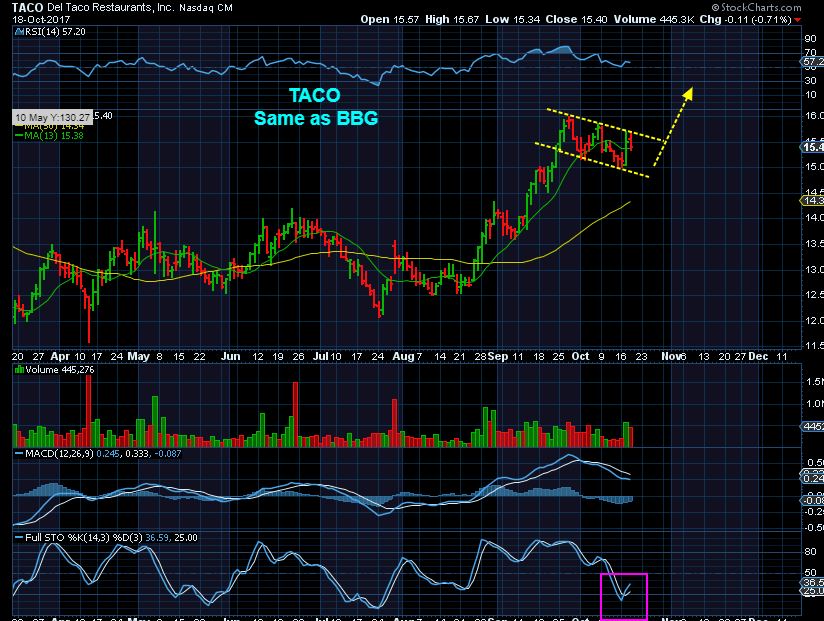Click the tallest red volume bar in April
The width and height of the screenshot is (824, 621).
[x=89, y=411]
